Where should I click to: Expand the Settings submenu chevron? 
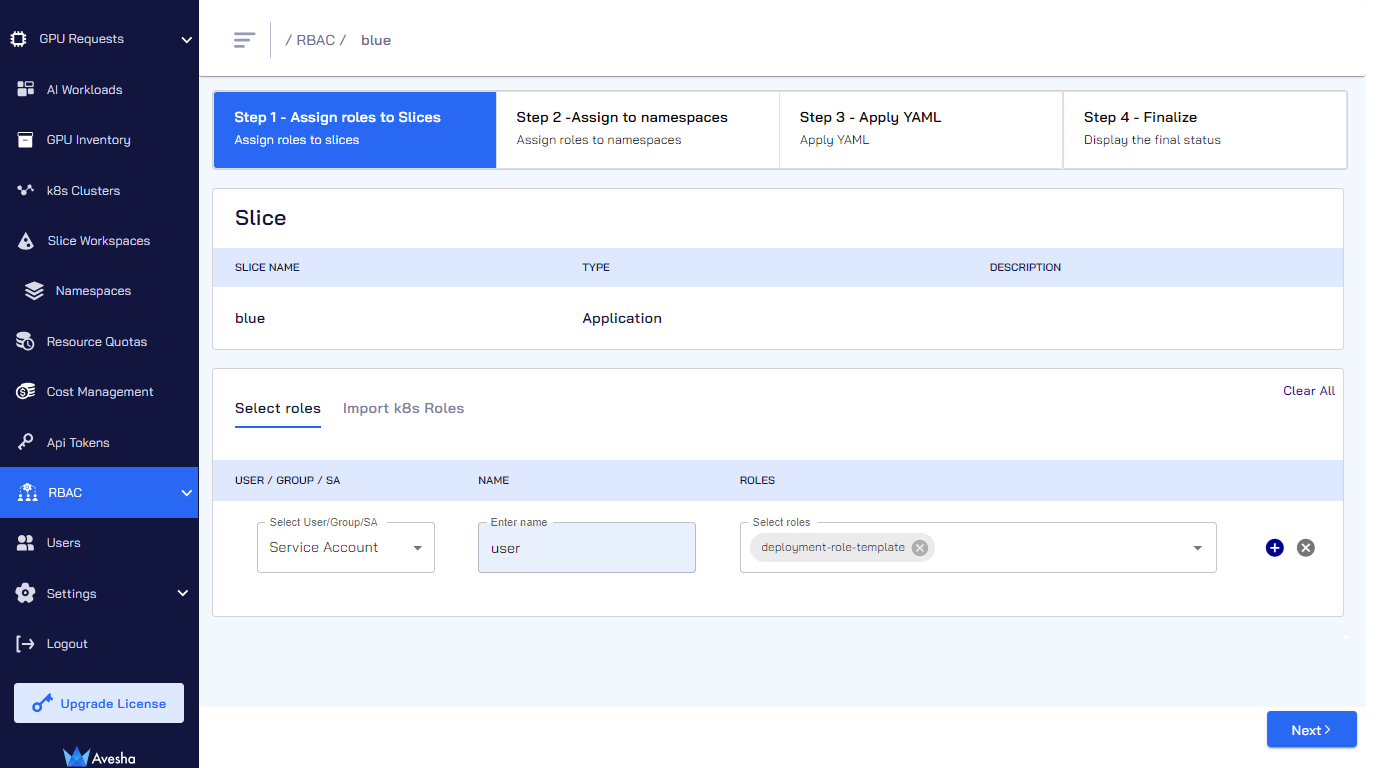[x=183, y=593]
